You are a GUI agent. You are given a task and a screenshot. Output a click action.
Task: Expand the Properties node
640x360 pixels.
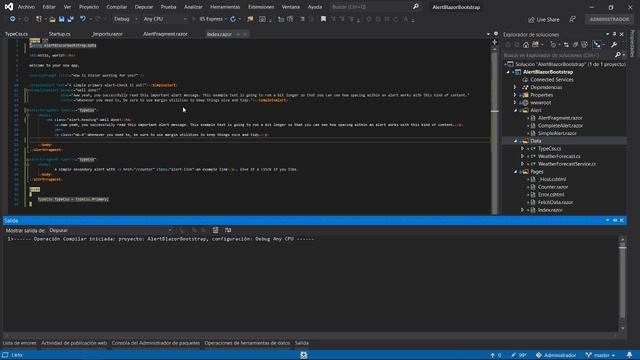click(x=515, y=95)
